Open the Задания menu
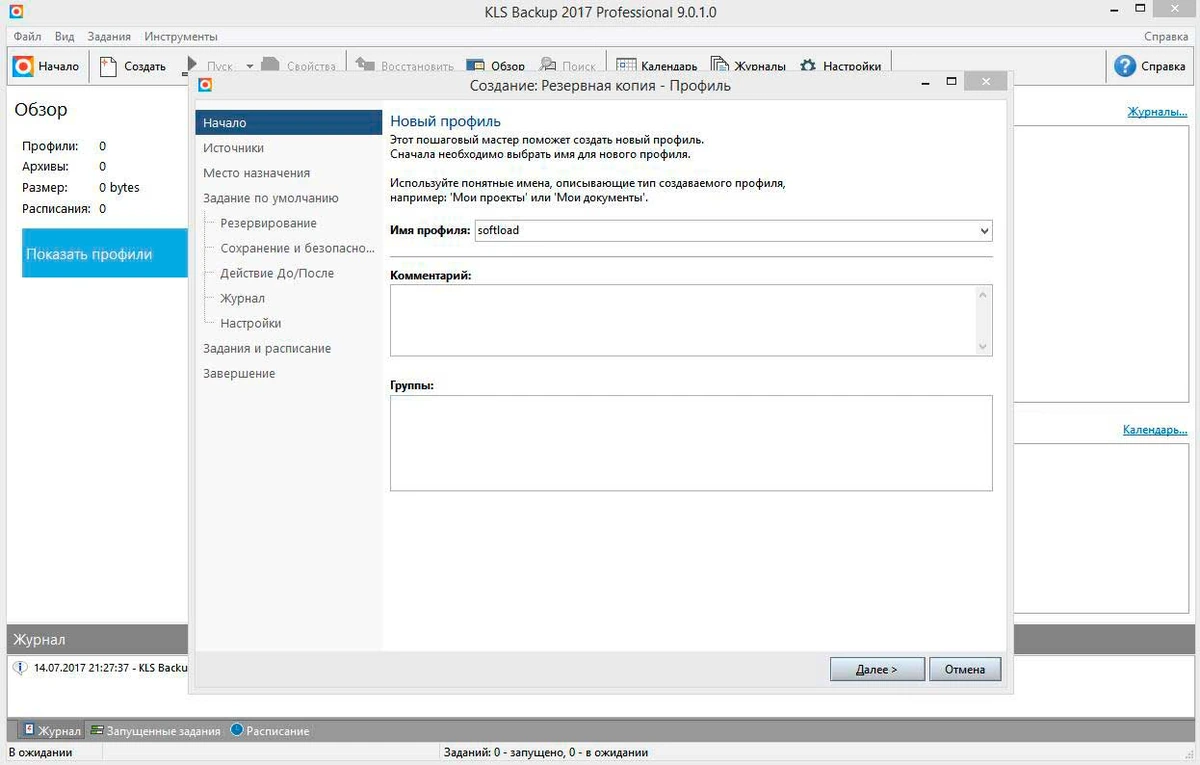 coord(109,36)
